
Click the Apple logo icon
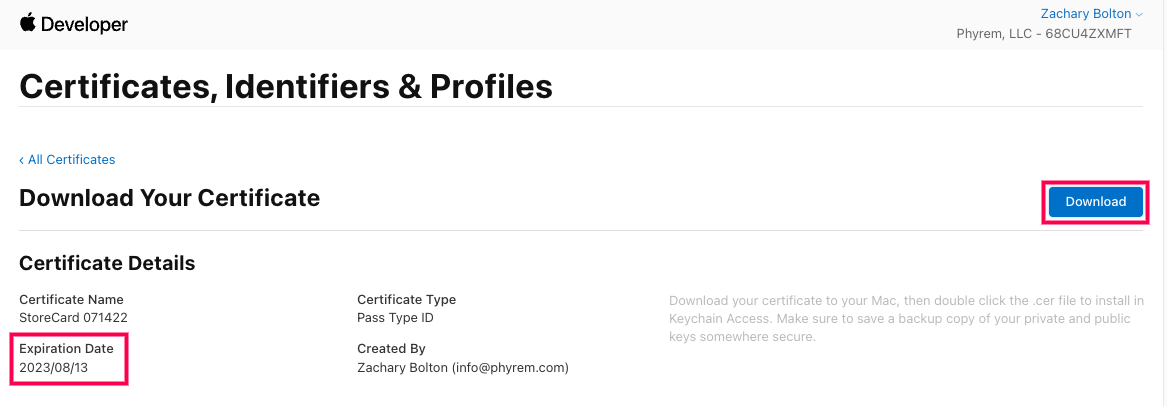[27, 23]
